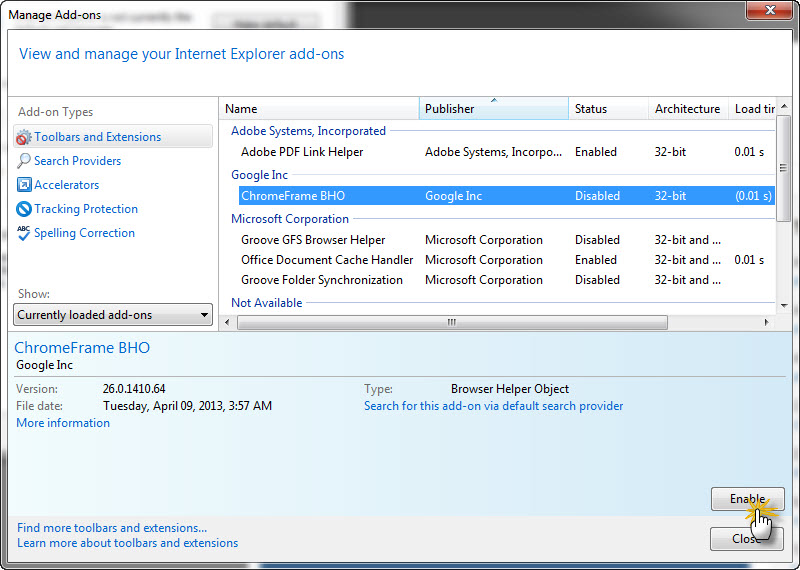Click the Not Available group header
Image resolution: width=800 pixels, height=570 pixels.
(x=266, y=303)
